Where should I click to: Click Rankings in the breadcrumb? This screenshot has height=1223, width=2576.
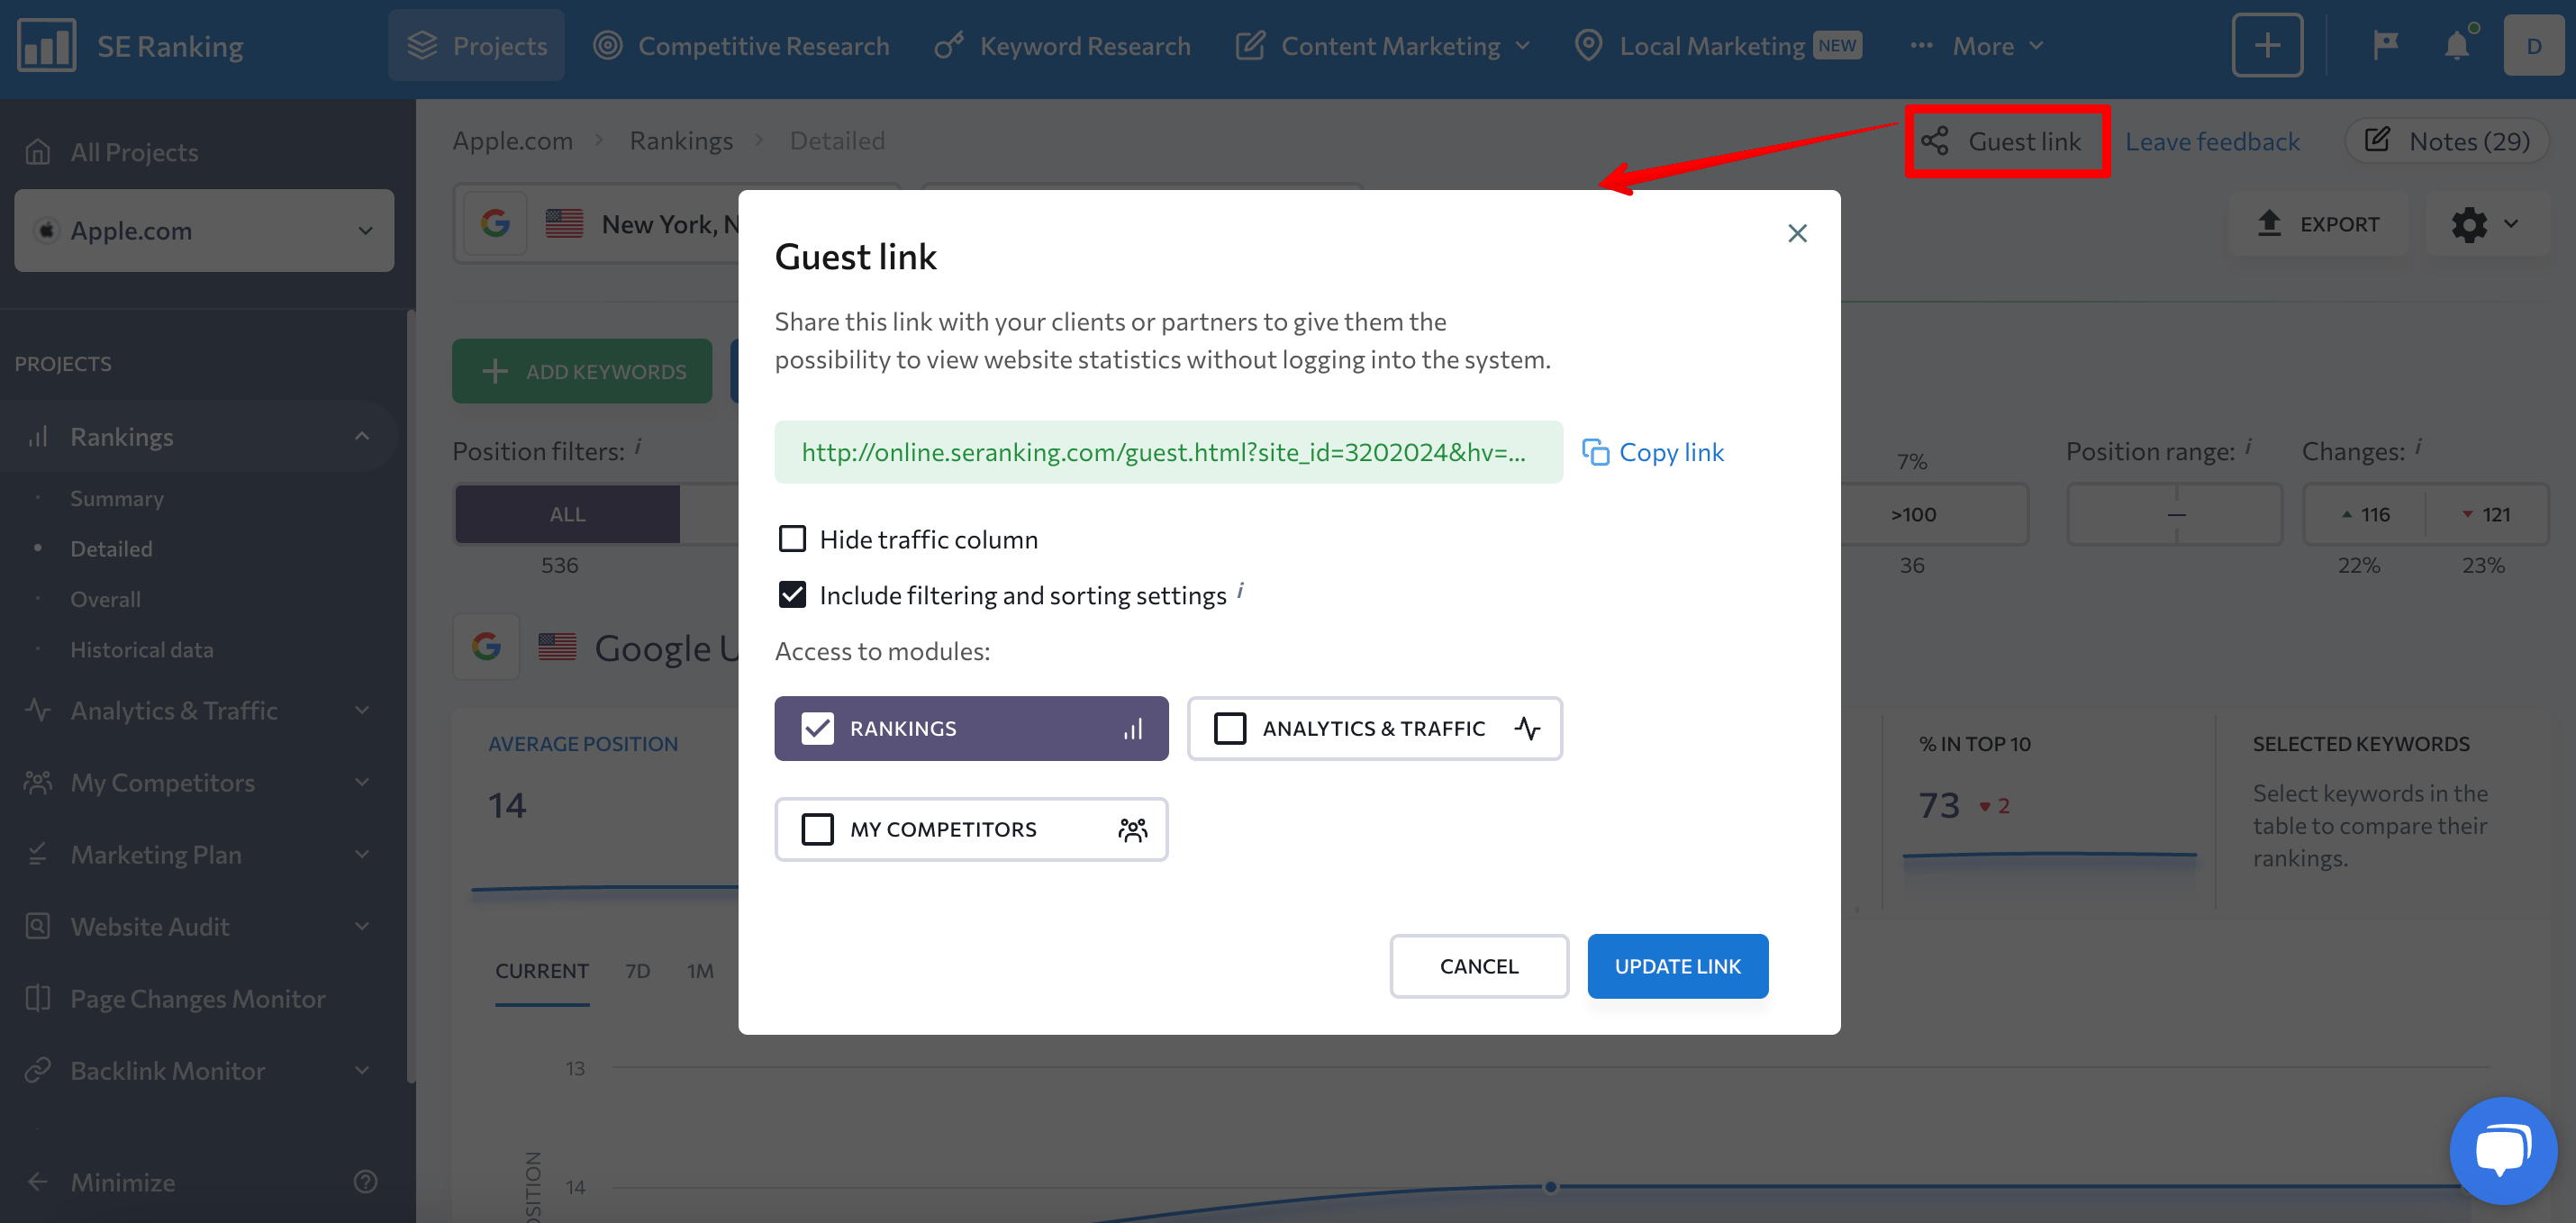coord(681,140)
